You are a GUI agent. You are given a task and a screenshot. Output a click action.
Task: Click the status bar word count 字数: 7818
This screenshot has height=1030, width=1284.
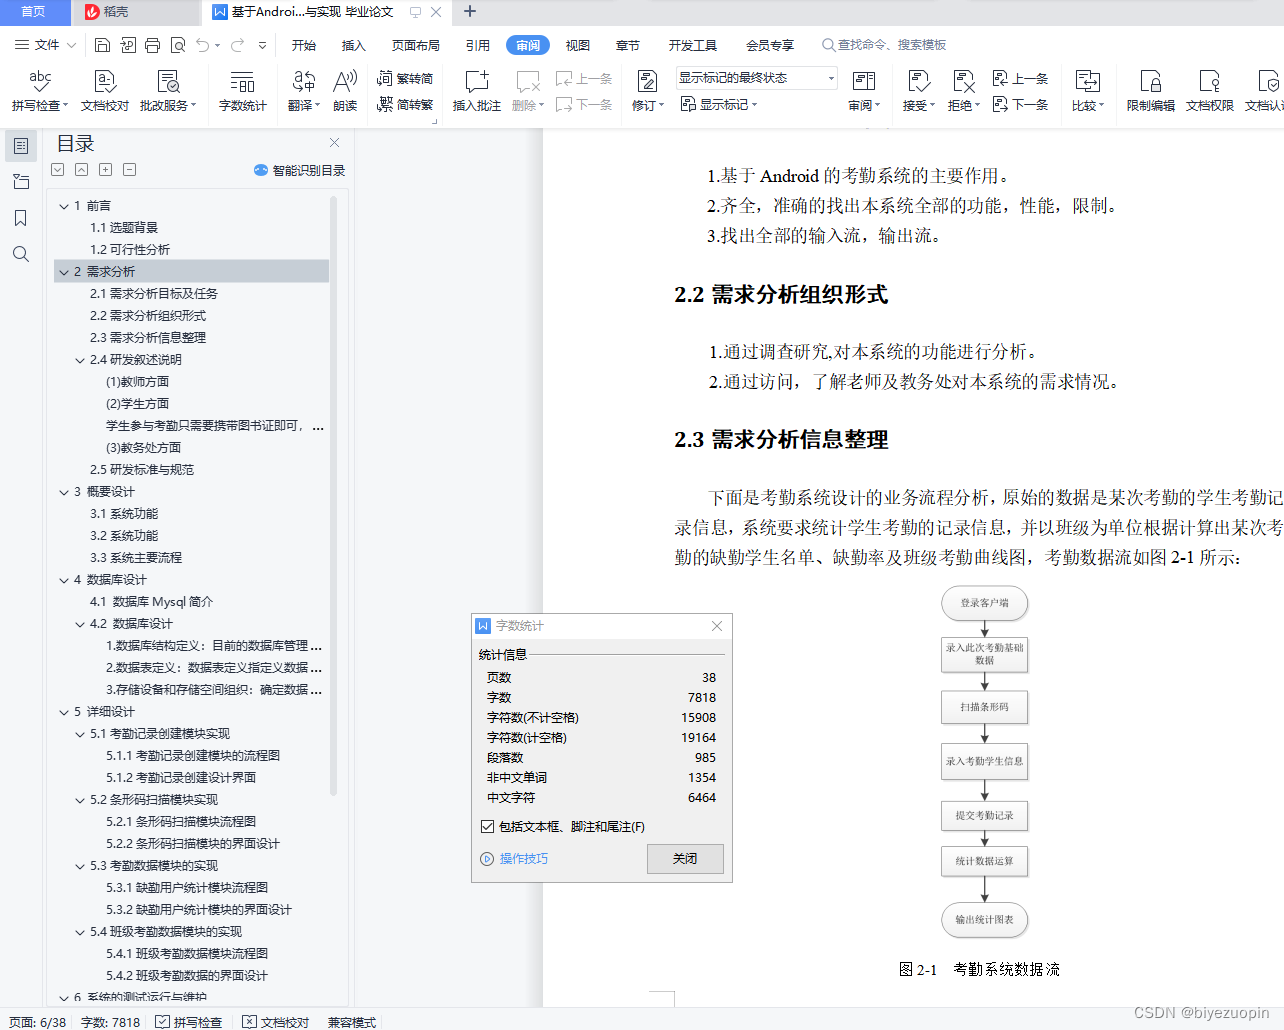[x=110, y=1022]
